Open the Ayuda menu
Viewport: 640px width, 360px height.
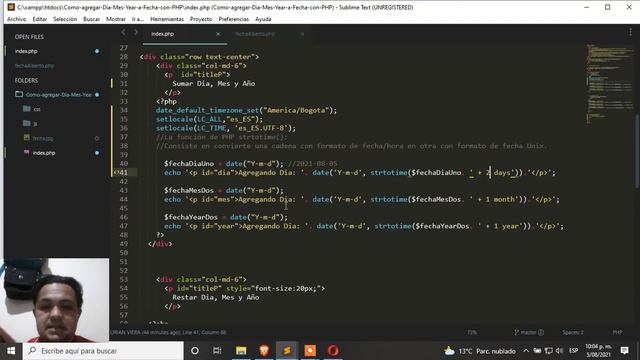(x=263, y=19)
